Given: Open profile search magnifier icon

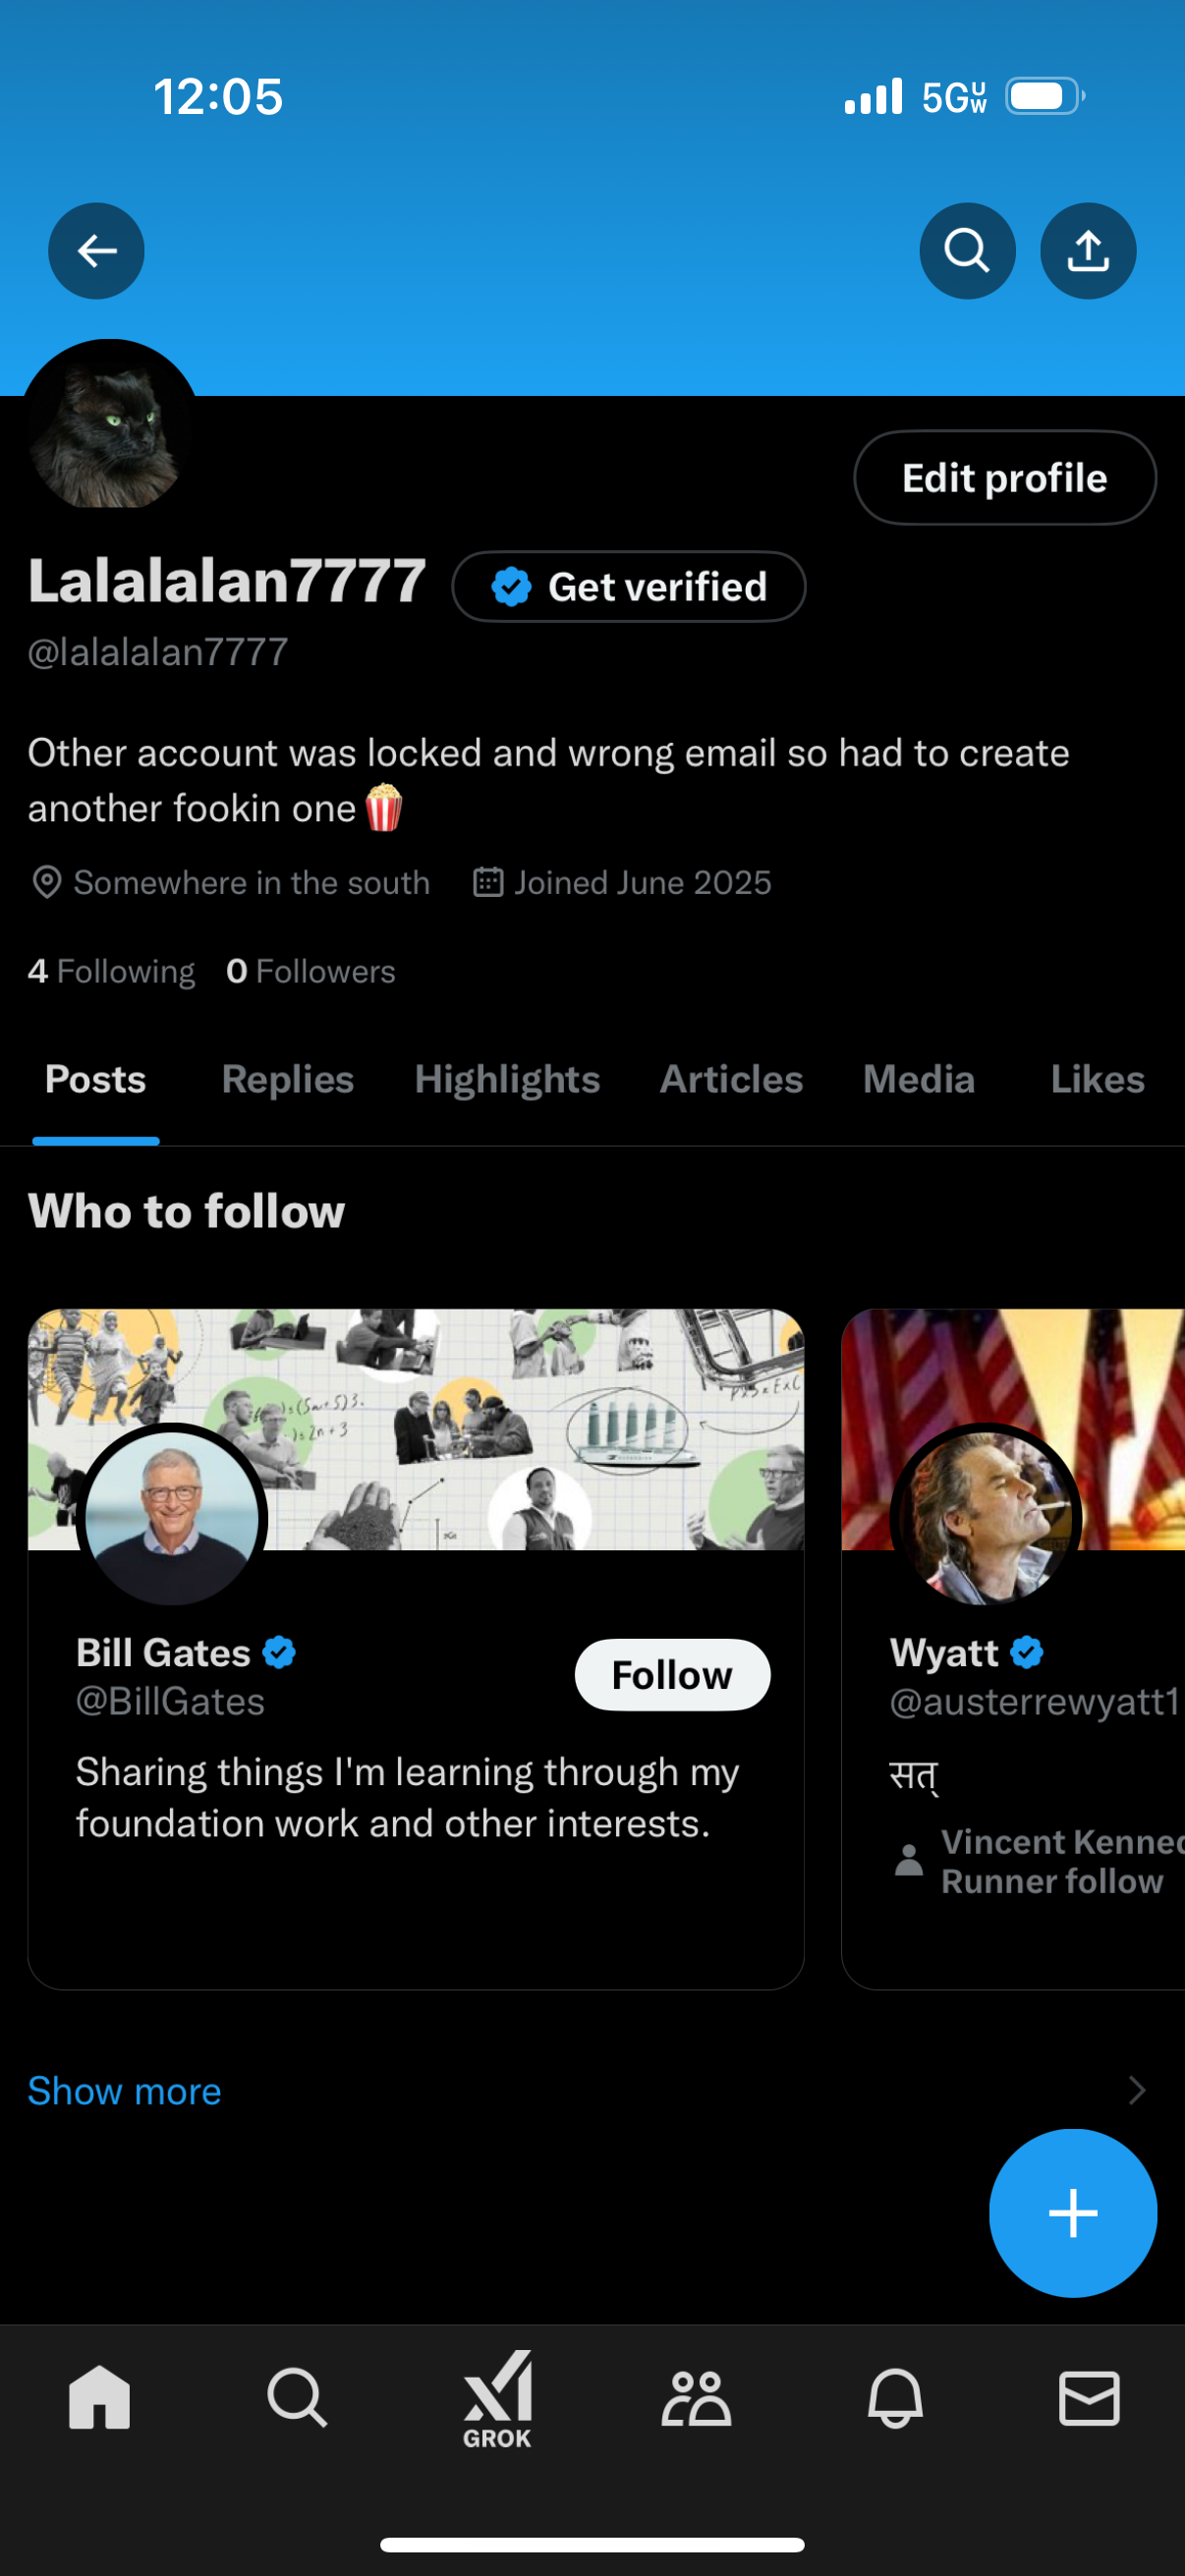Looking at the screenshot, I should [966, 250].
